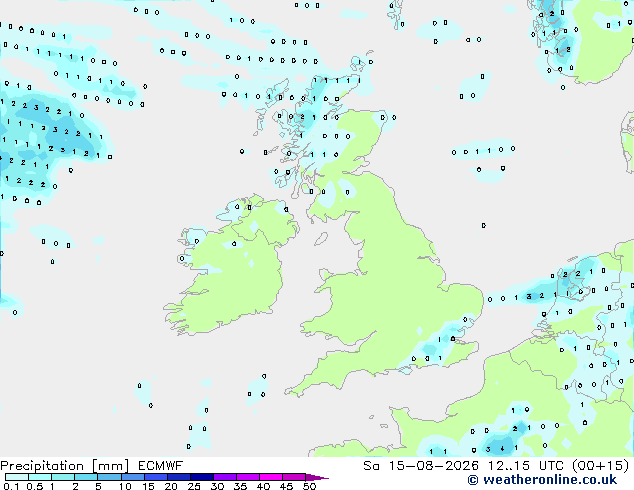Viewport: 634px width, 490px height.
Task: Click the '10' legend value
Action: pos(125,486)
